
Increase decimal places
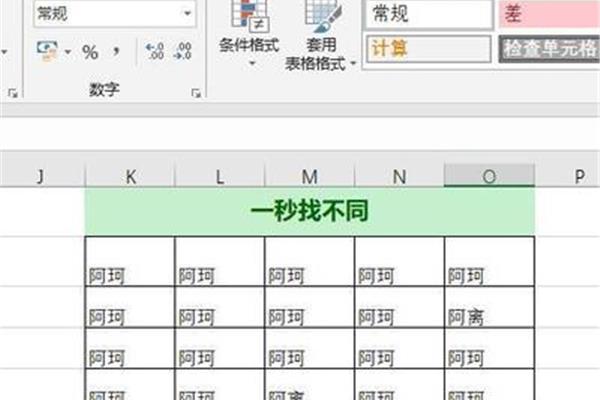click(x=155, y=51)
